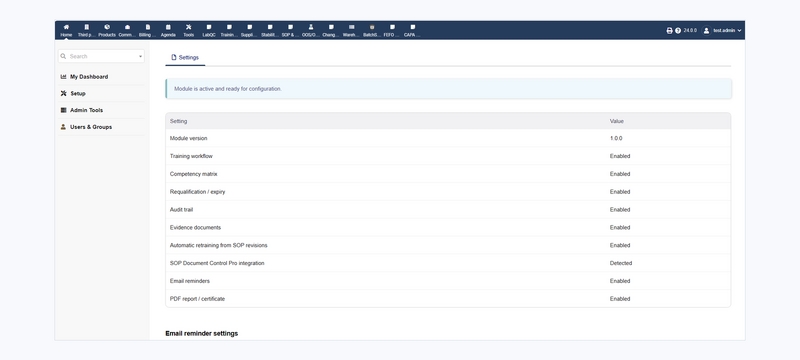This screenshot has height=360, width=800.
Task: Open the FEFO module
Action: coord(392,30)
